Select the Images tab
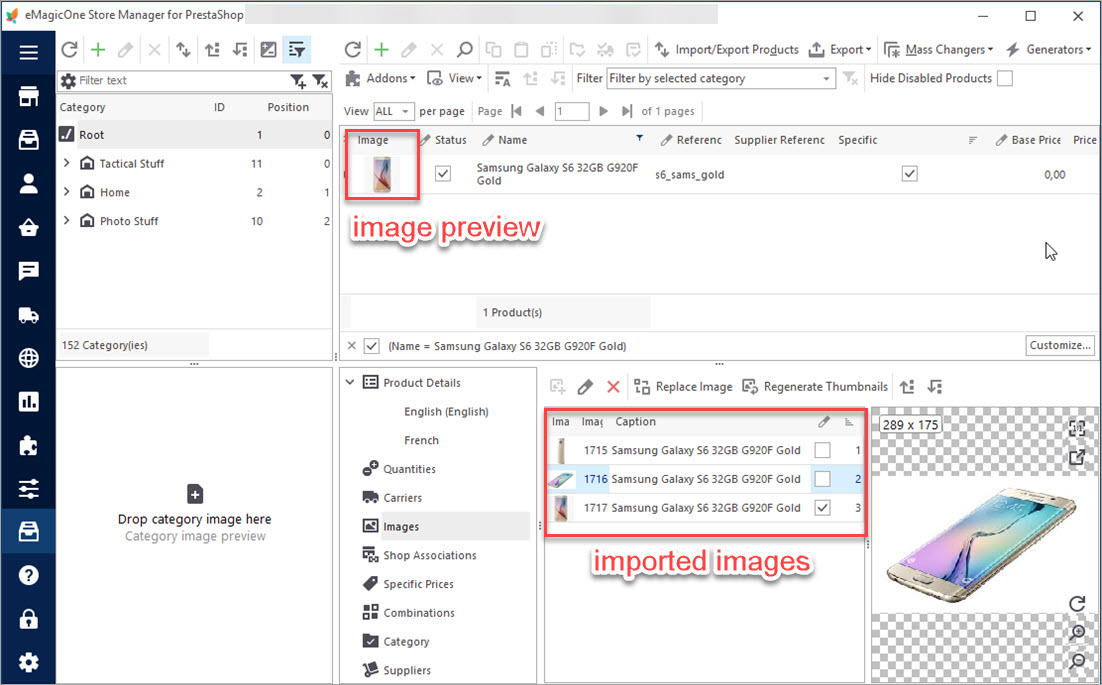This screenshot has width=1102, height=685. point(446,526)
